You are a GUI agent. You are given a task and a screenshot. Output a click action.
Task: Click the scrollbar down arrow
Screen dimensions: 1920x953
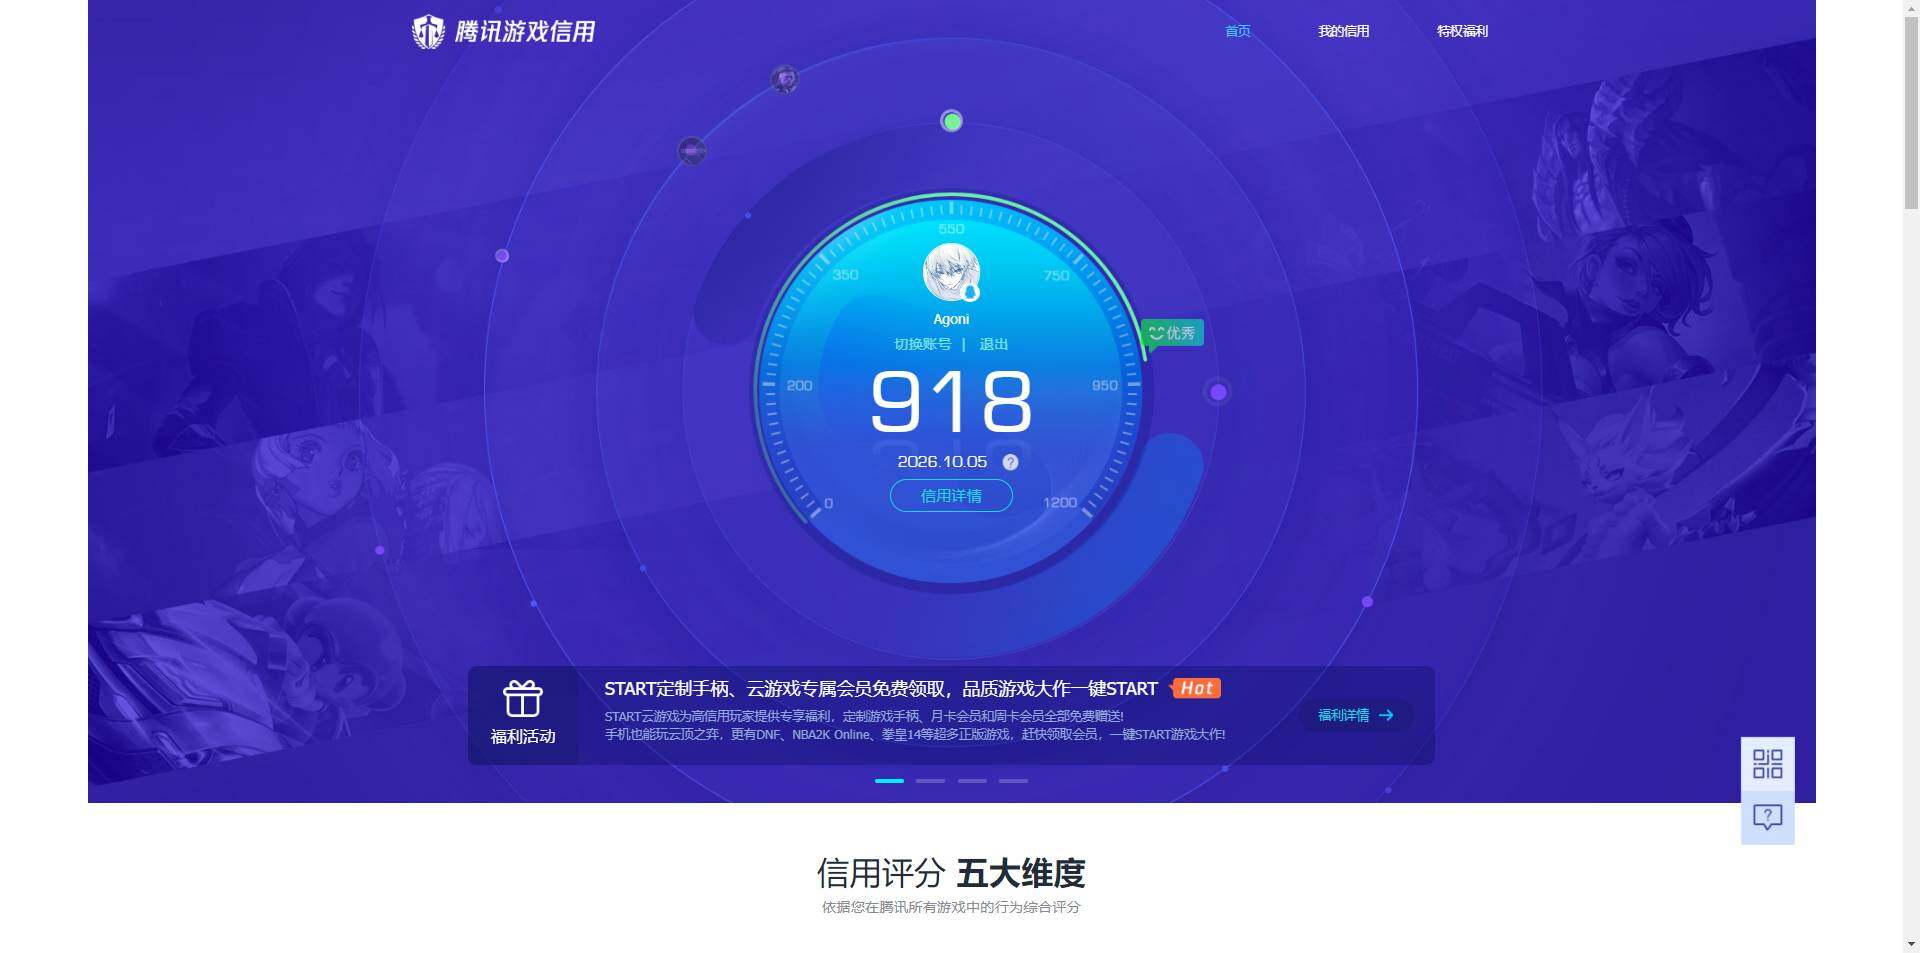pyautogui.click(x=1911, y=944)
